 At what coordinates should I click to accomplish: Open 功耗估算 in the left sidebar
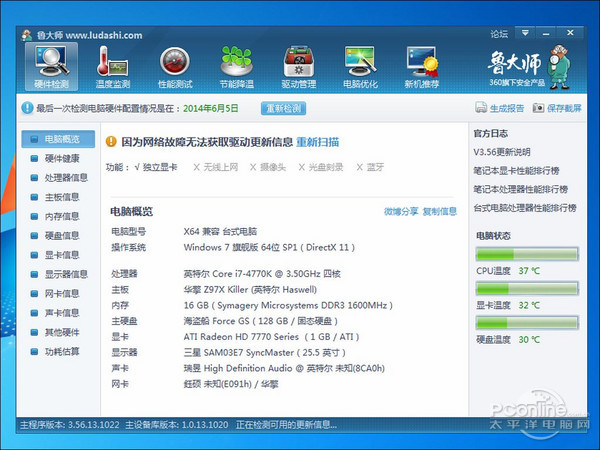click(x=61, y=350)
